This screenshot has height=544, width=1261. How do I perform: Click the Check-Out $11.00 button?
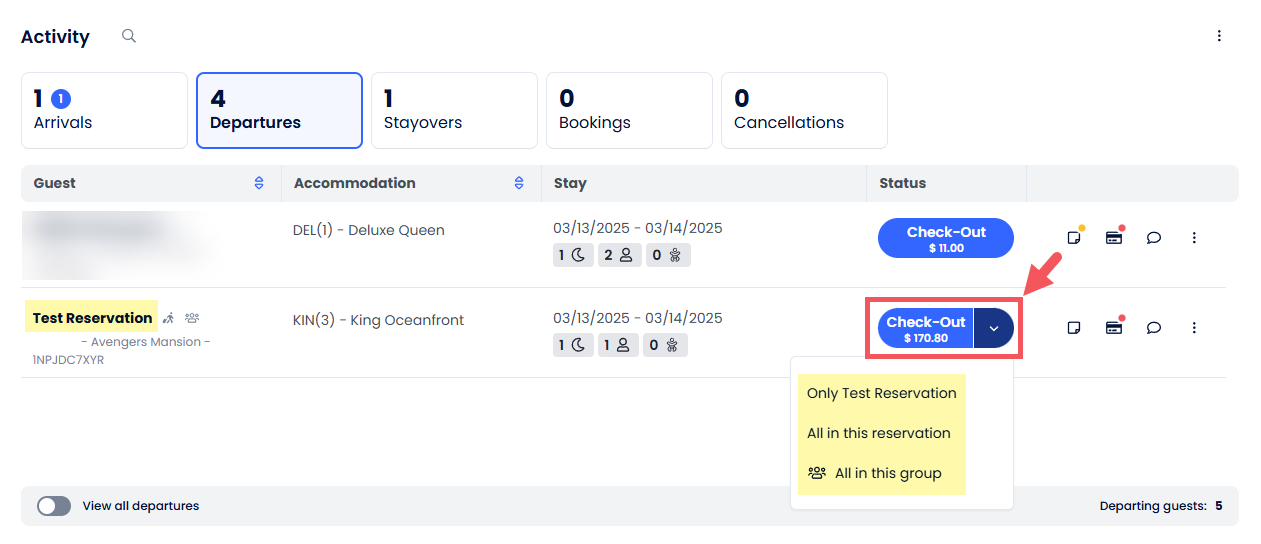[x=945, y=238]
